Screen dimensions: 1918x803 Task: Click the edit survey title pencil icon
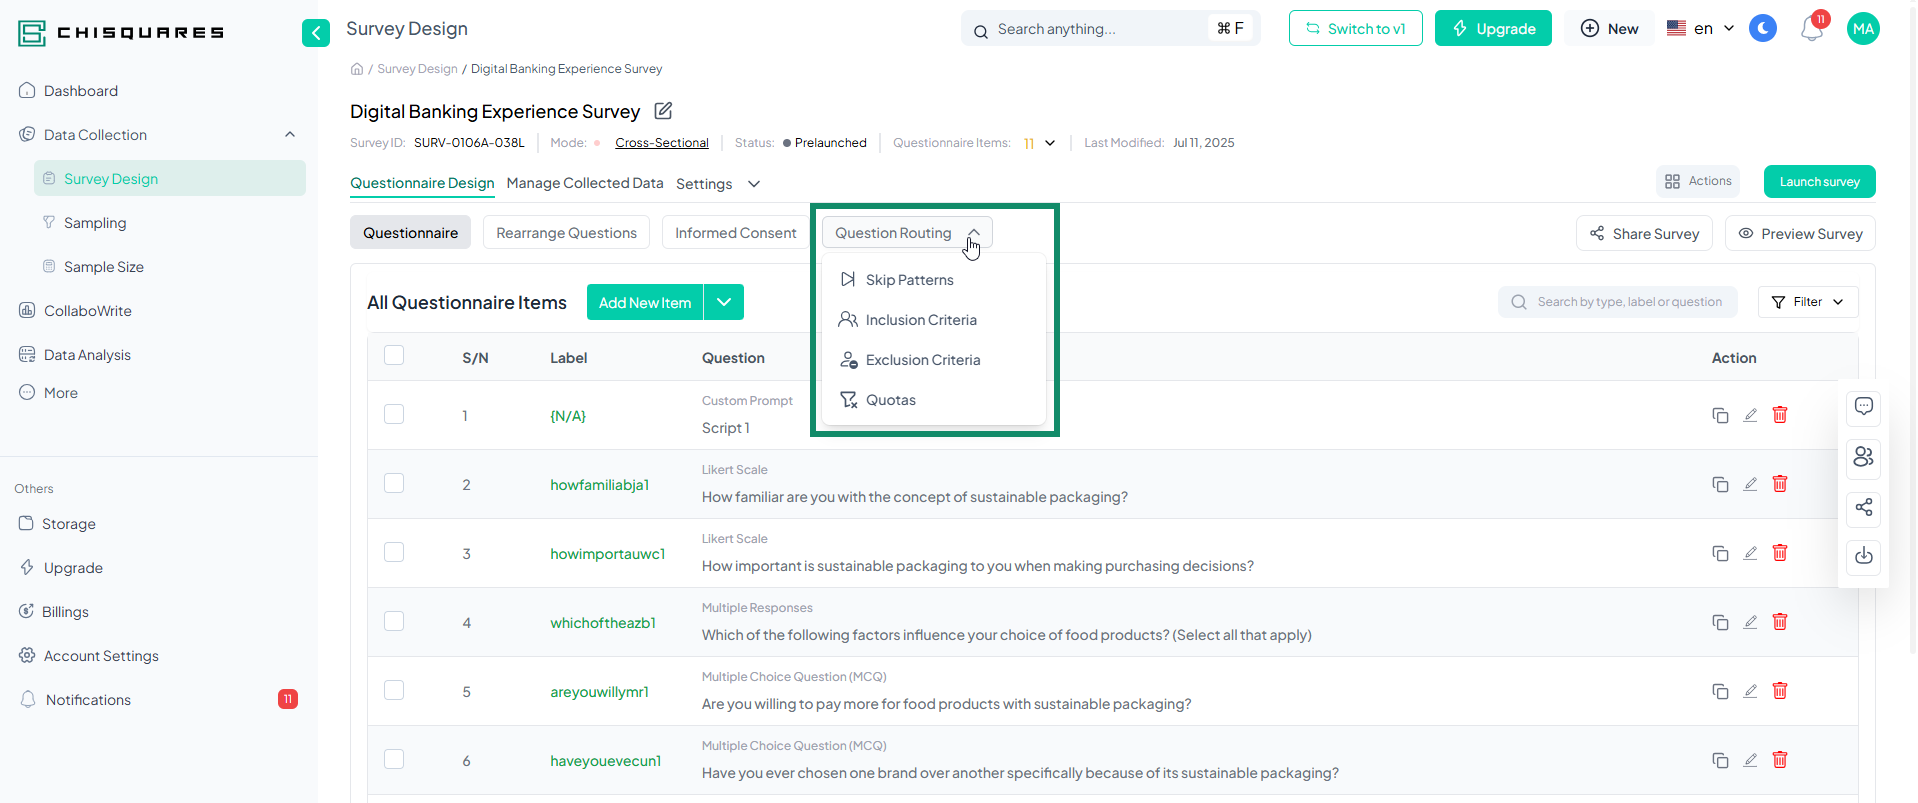[663, 111]
